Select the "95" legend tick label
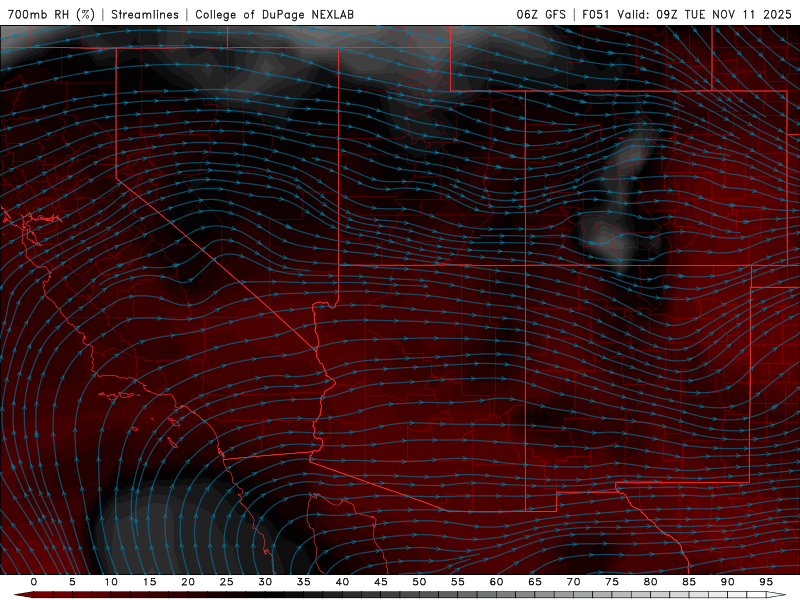 pyautogui.click(x=766, y=582)
